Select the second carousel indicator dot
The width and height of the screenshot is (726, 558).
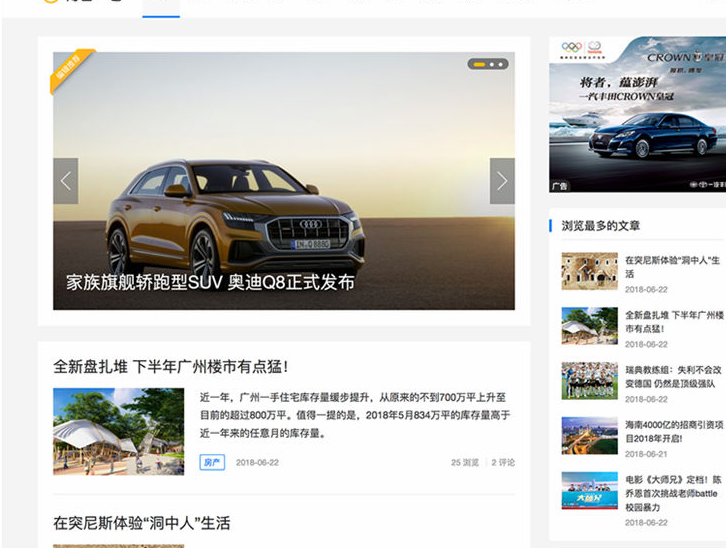tap(492, 64)
